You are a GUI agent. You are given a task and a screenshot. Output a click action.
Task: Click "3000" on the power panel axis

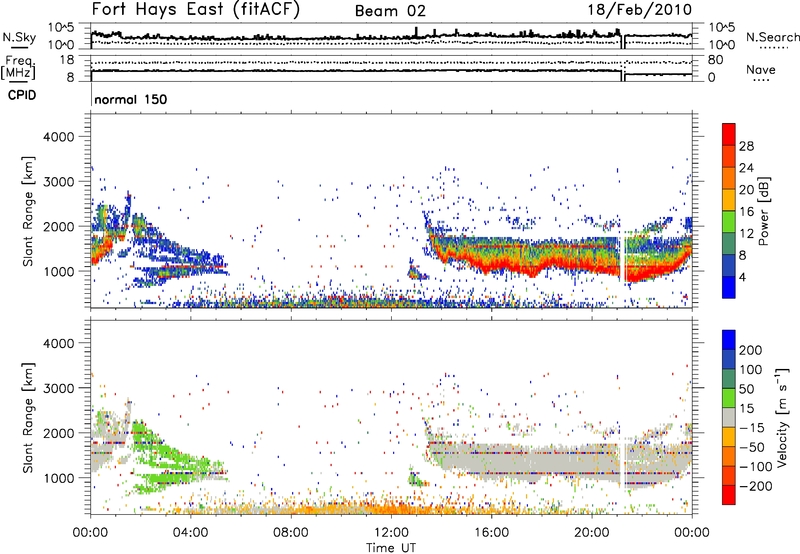click(x=58, y=182)
